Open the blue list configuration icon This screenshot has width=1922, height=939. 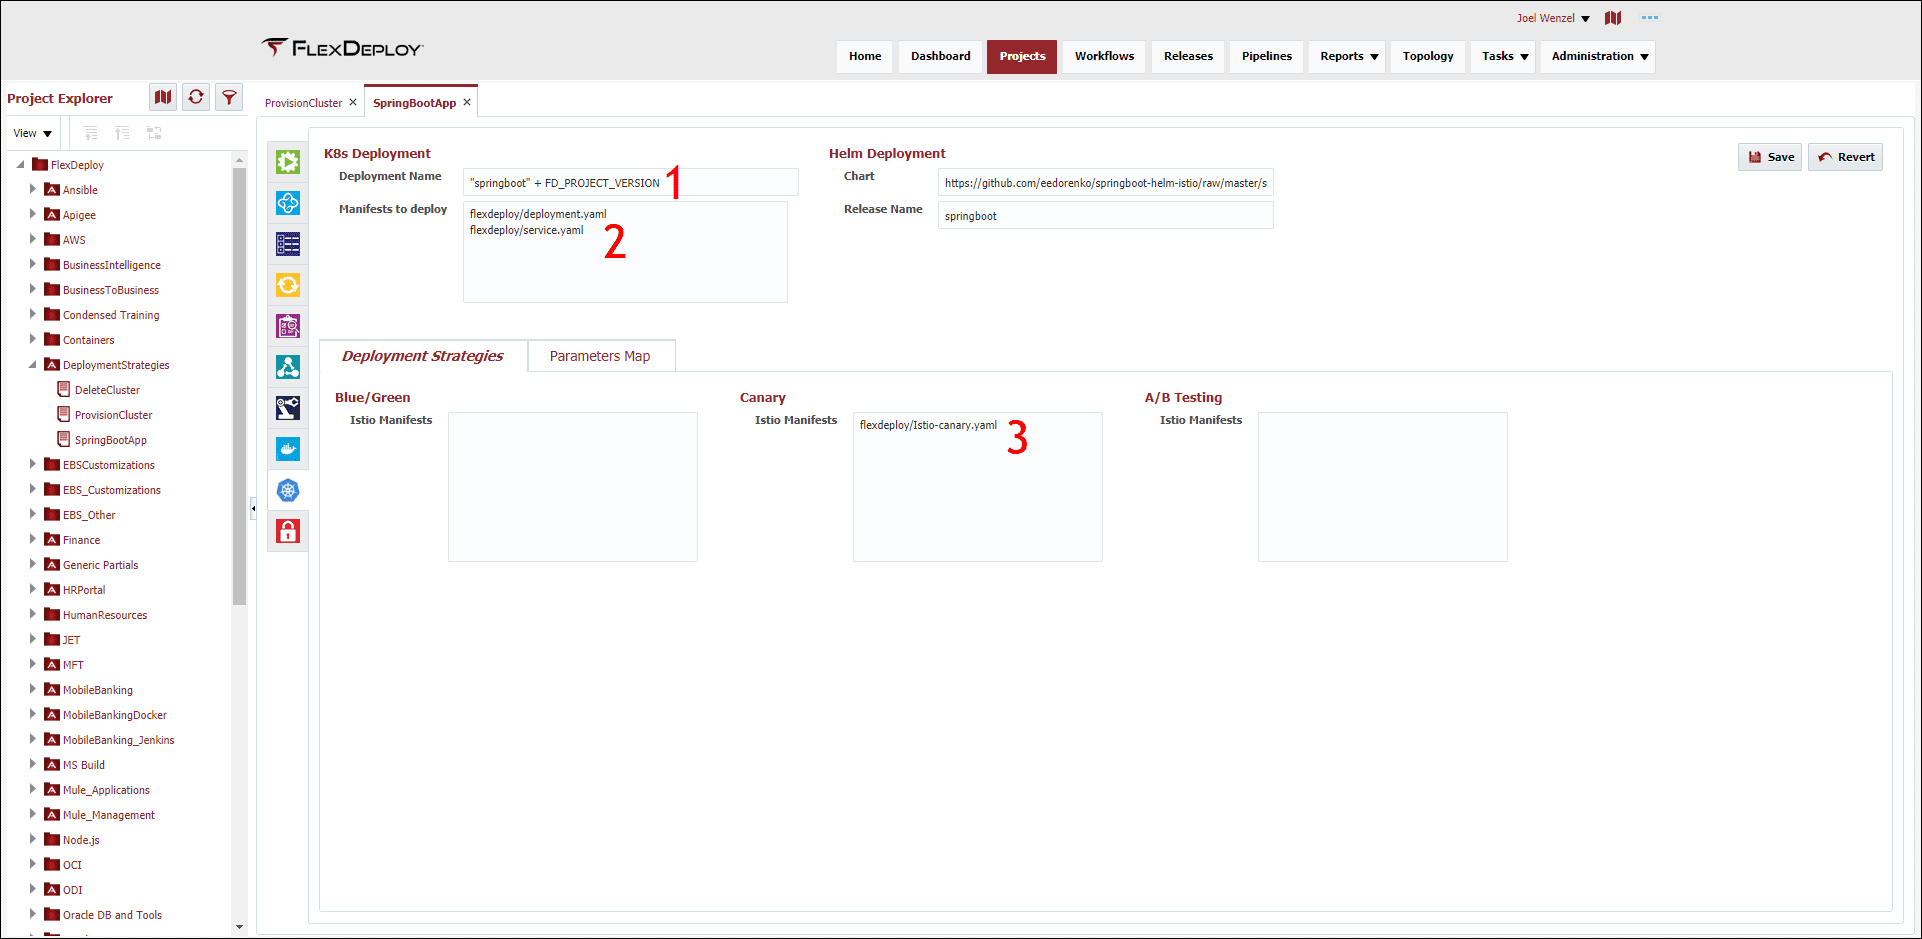288,244
